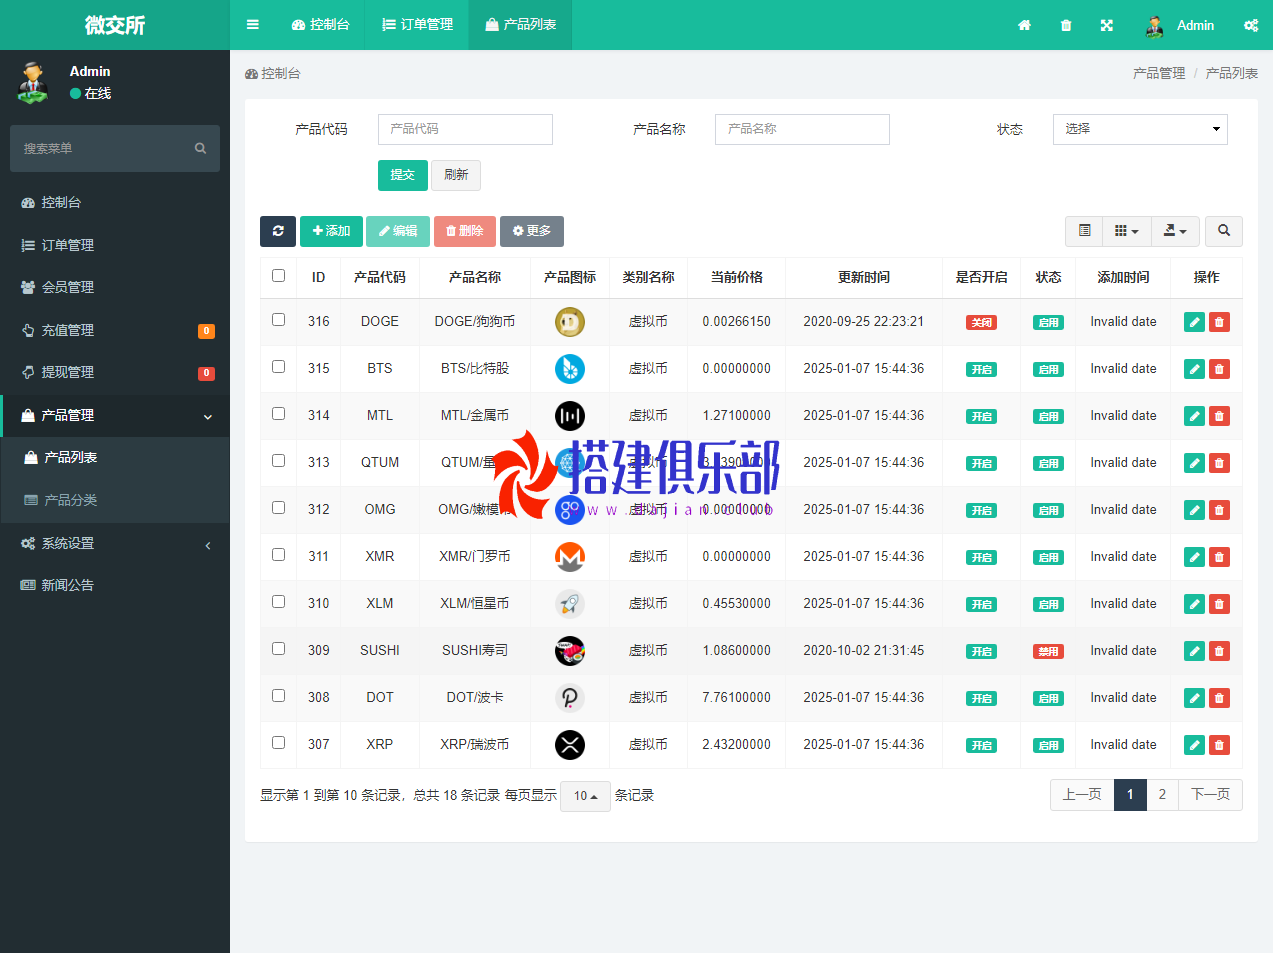Screen dimensions: 1273x953
Task: Open the 订单管理 top tab
Action: click(418, 25)
